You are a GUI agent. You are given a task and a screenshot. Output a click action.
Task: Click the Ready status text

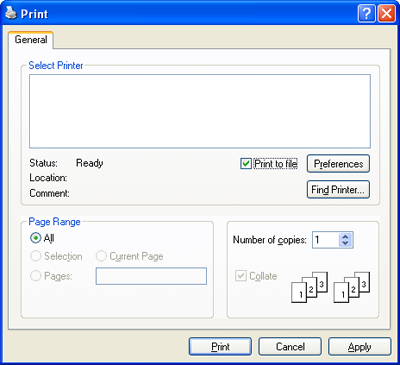pyautogui.click(x=89, y=163)
